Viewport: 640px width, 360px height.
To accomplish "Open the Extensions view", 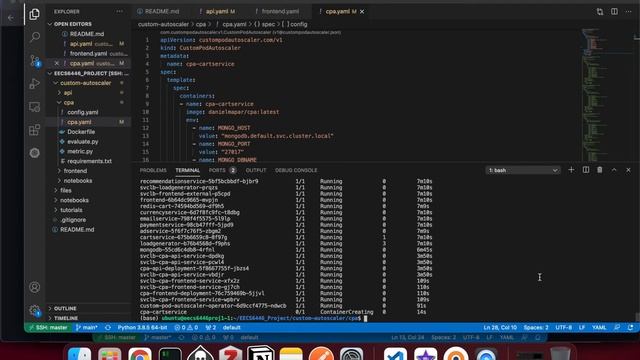I will 35,130.
